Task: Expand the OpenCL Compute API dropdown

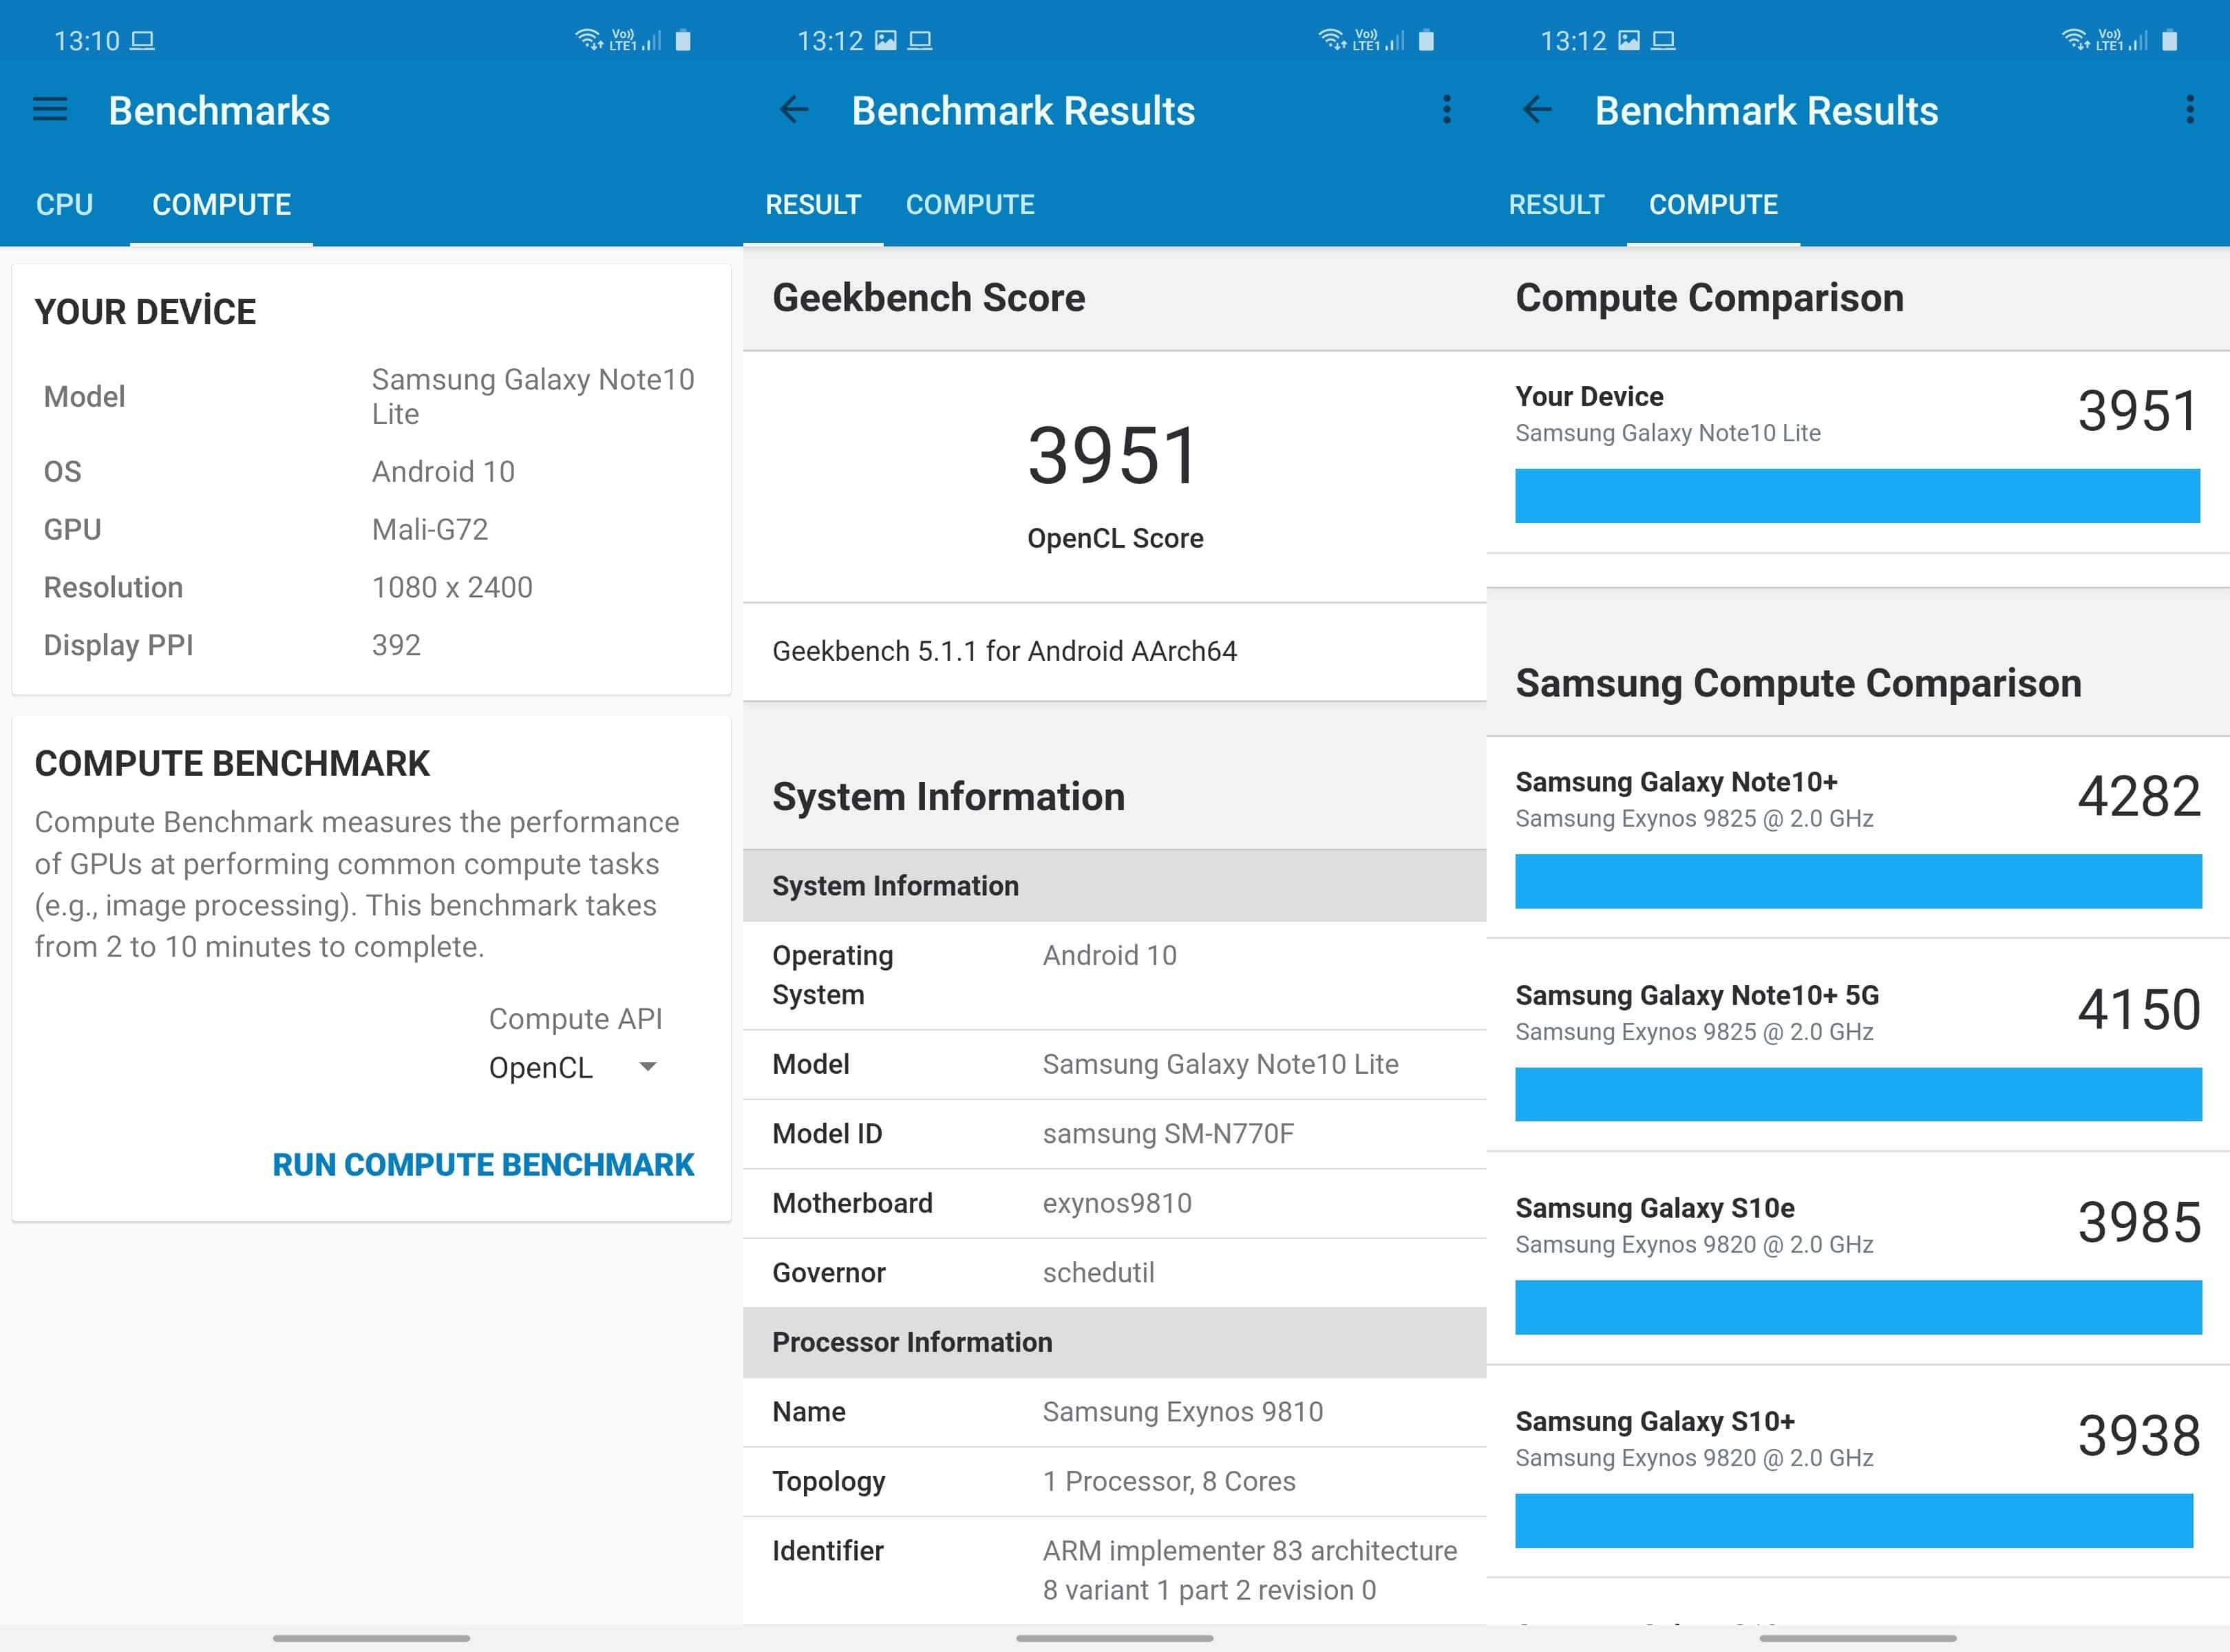Action: [x=541, y=1068]
